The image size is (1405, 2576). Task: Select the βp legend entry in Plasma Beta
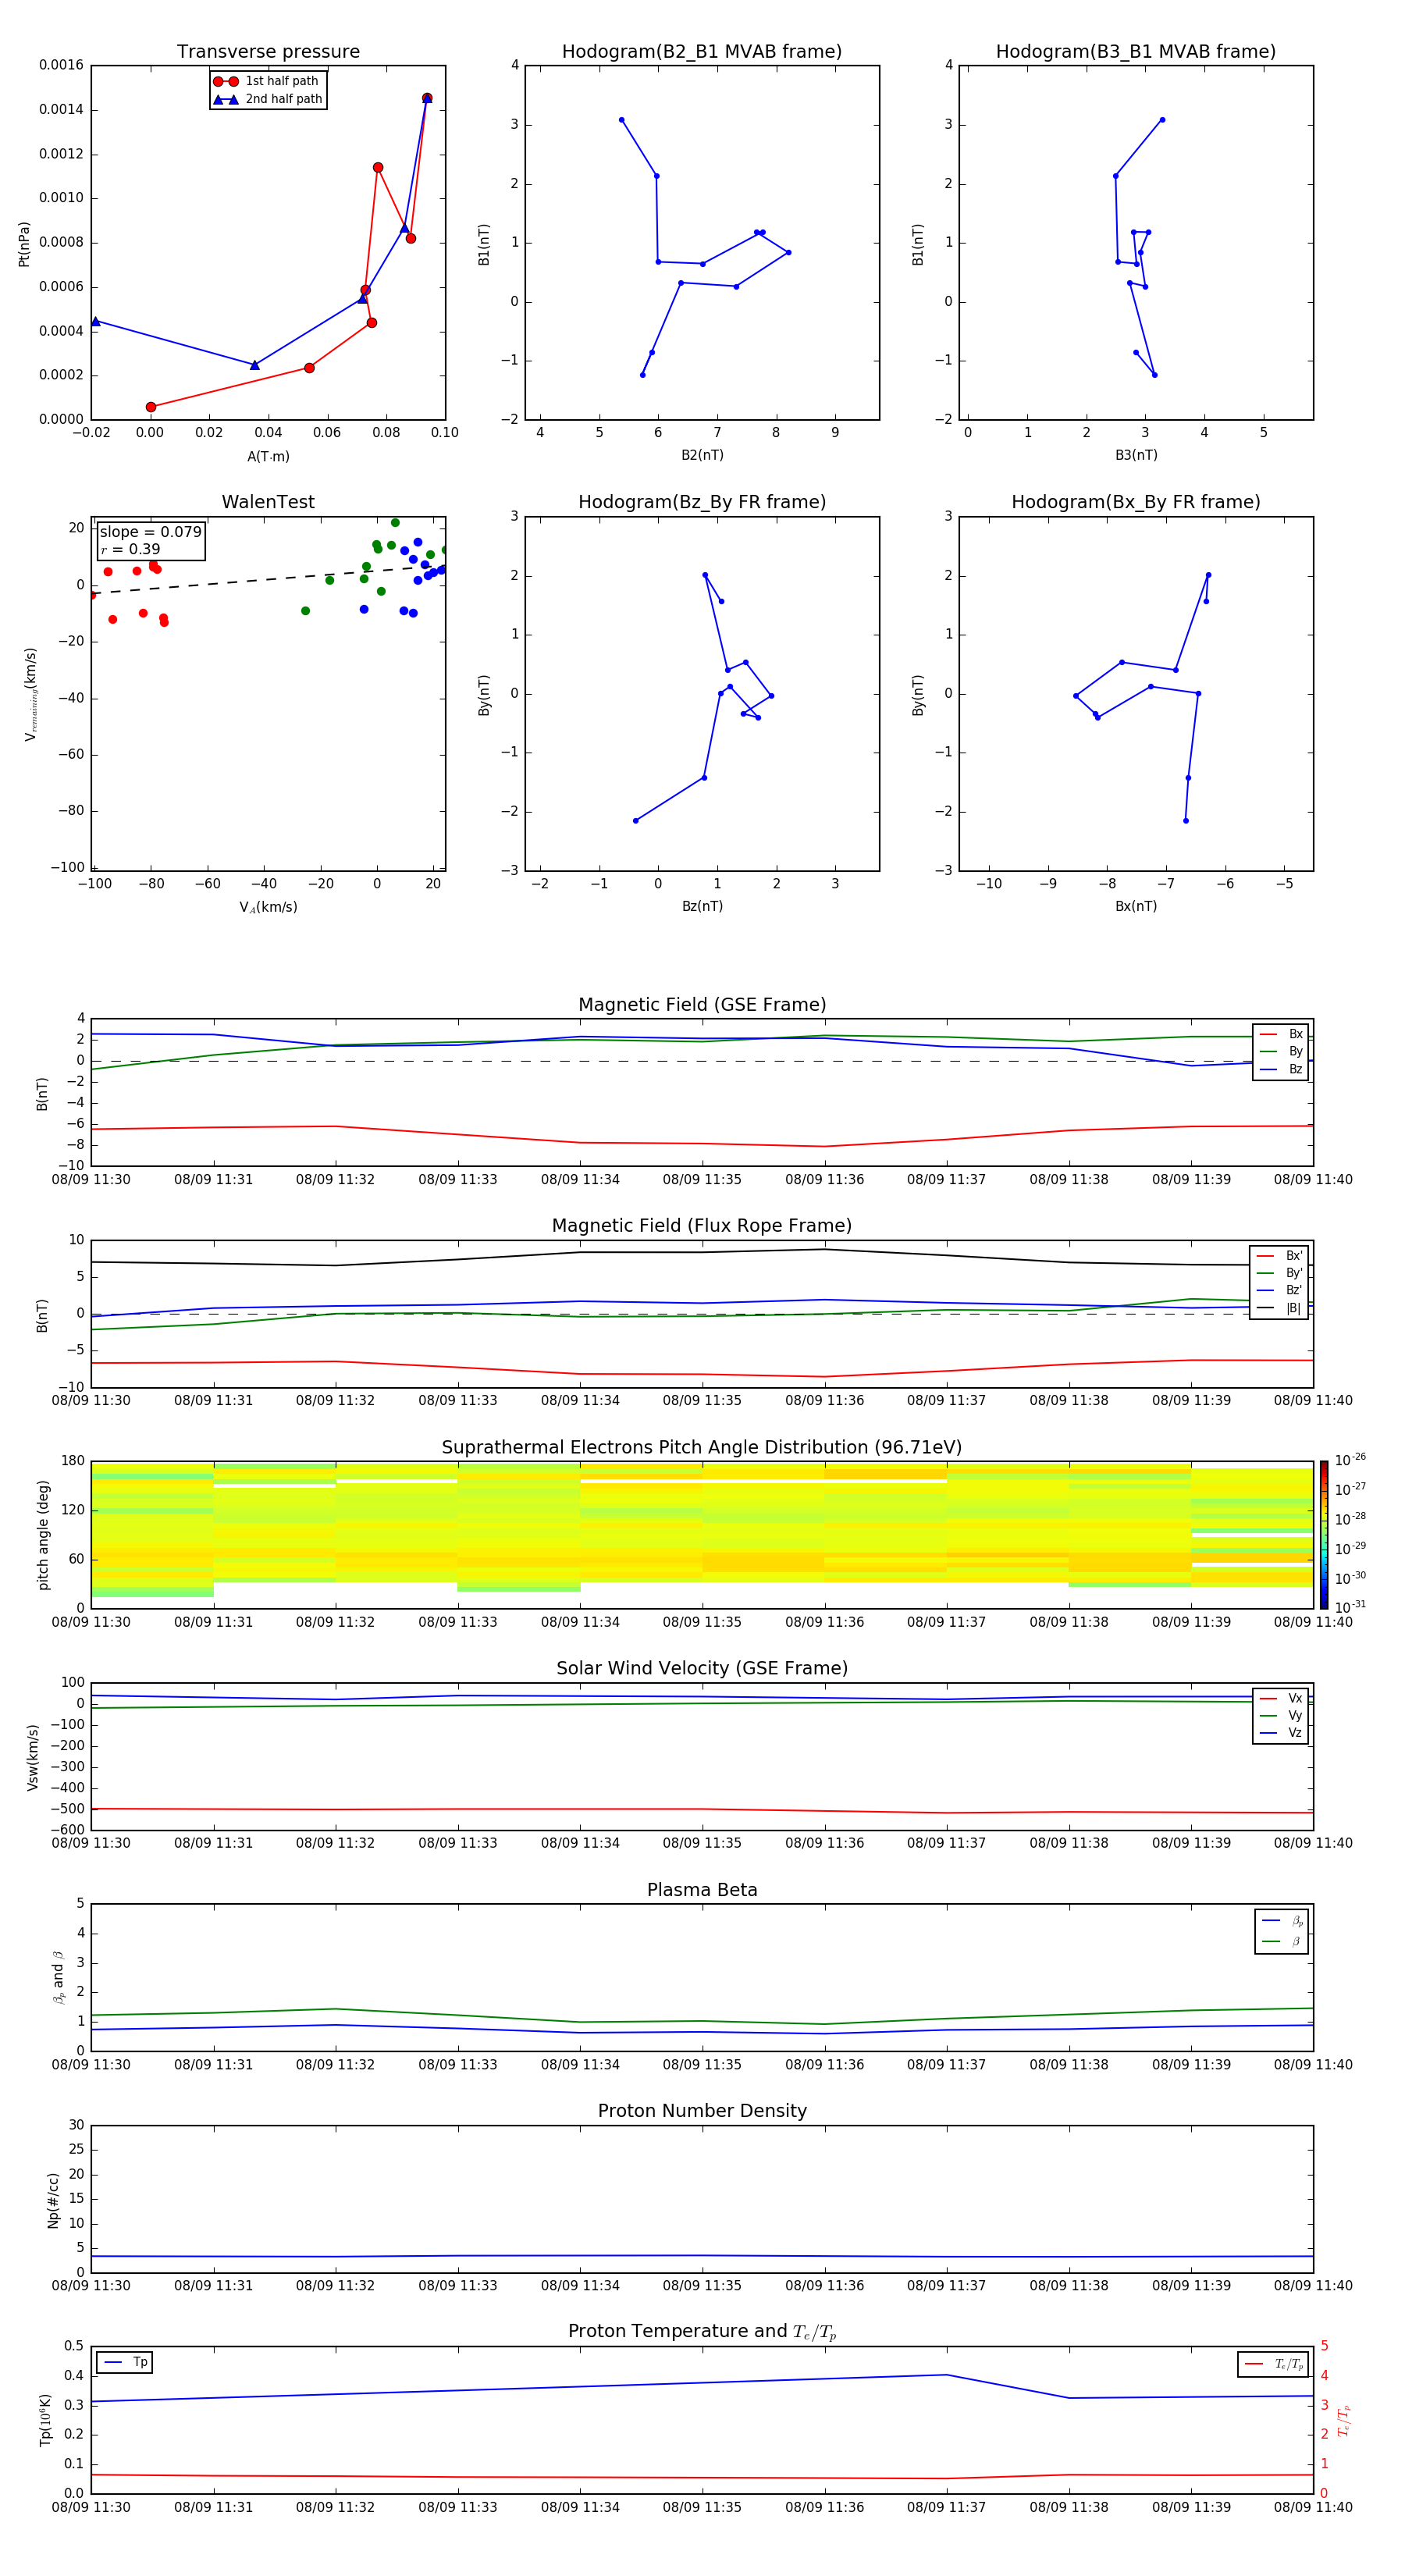coord(1282,1921)
